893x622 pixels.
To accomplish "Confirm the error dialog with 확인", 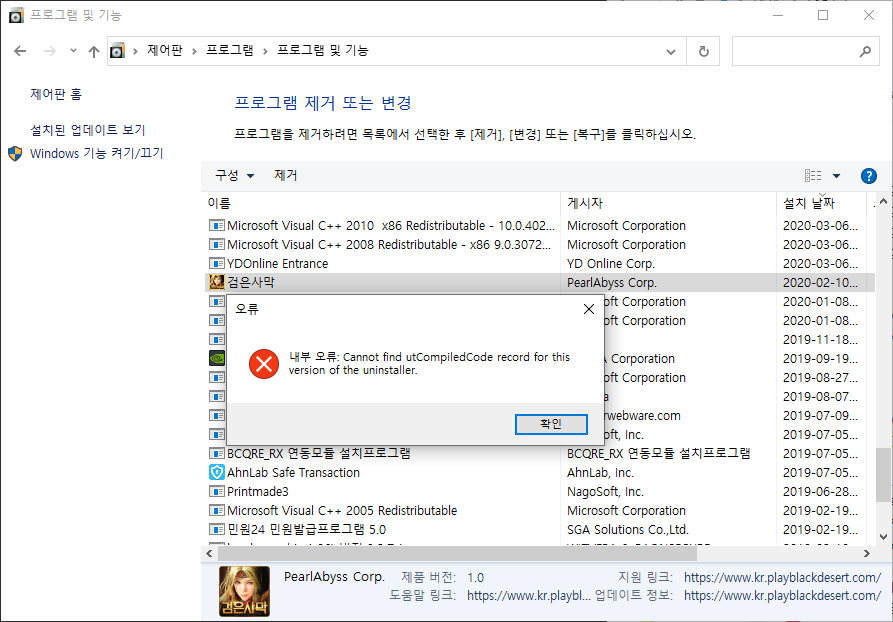I will coord(551,424).
